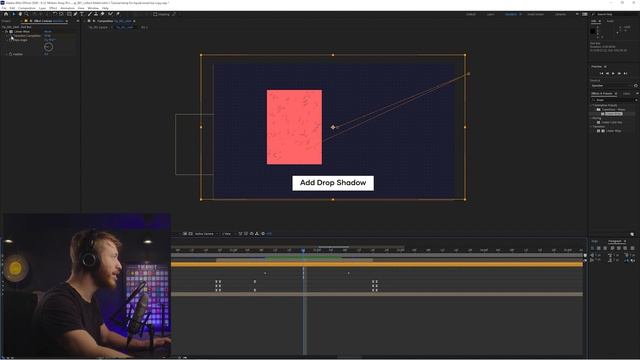
Task: Switch to the Default workspace
Action: click(471, 14)
